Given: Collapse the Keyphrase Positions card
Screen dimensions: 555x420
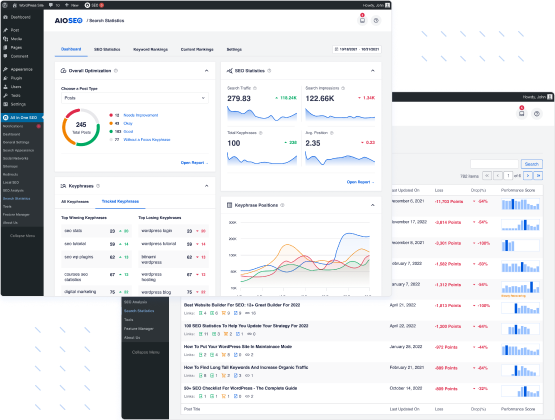Looking at the screenshot, I should tap(373, 205).
